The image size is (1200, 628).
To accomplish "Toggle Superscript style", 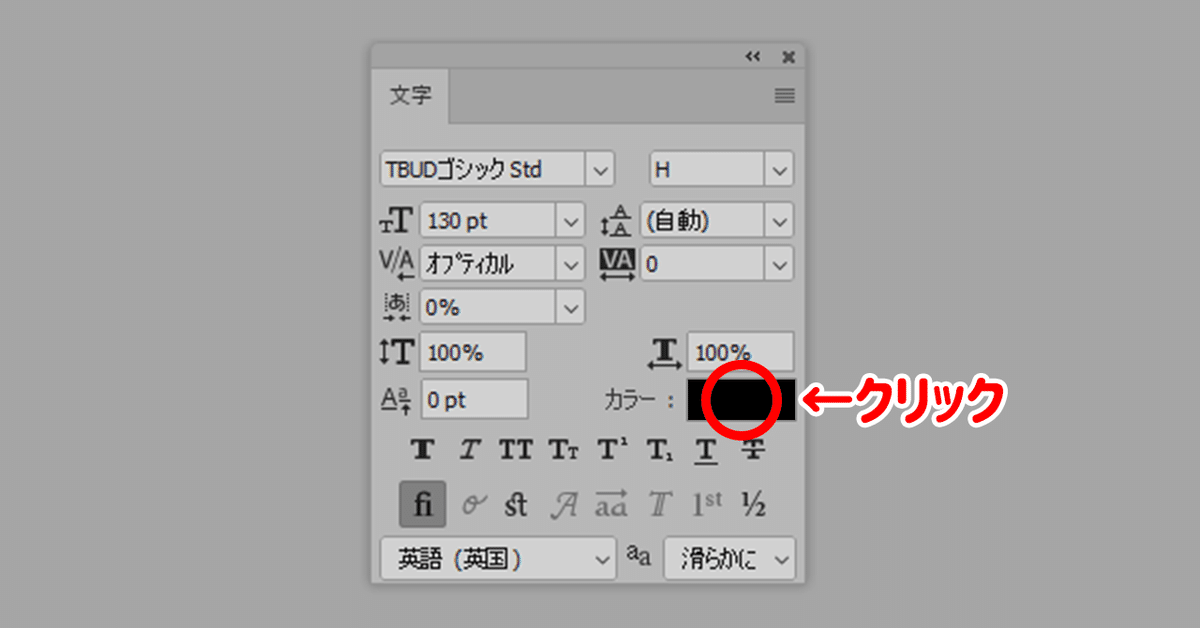I will (612, 450).
